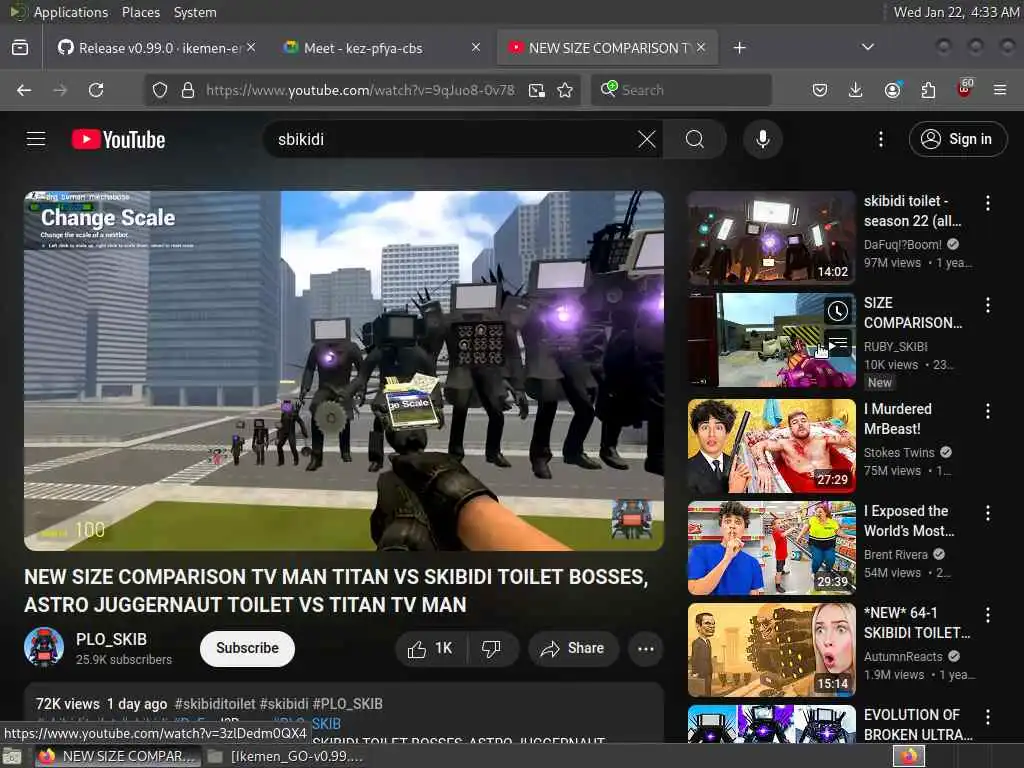This screenshot has height=768, width=1024.
Task: Open 'I Exposed the World's Most' title
Action: click(x=908, y=520)
